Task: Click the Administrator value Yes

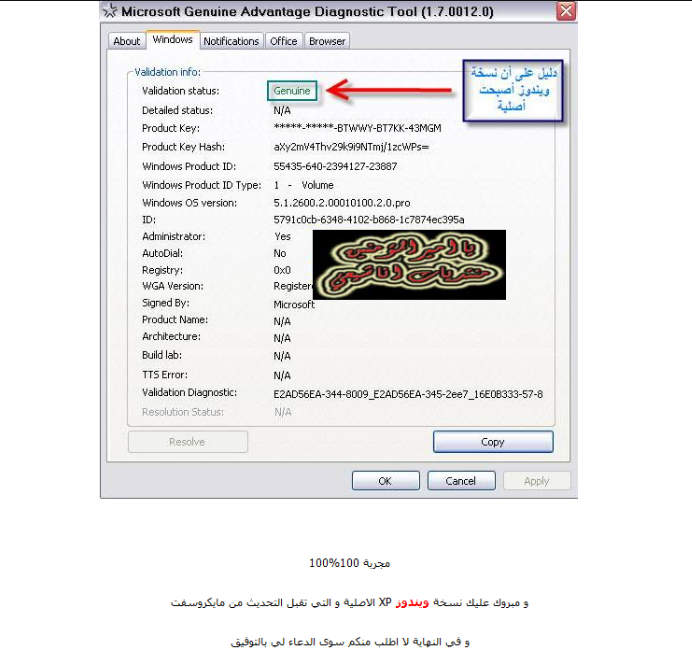Action: 282,237
